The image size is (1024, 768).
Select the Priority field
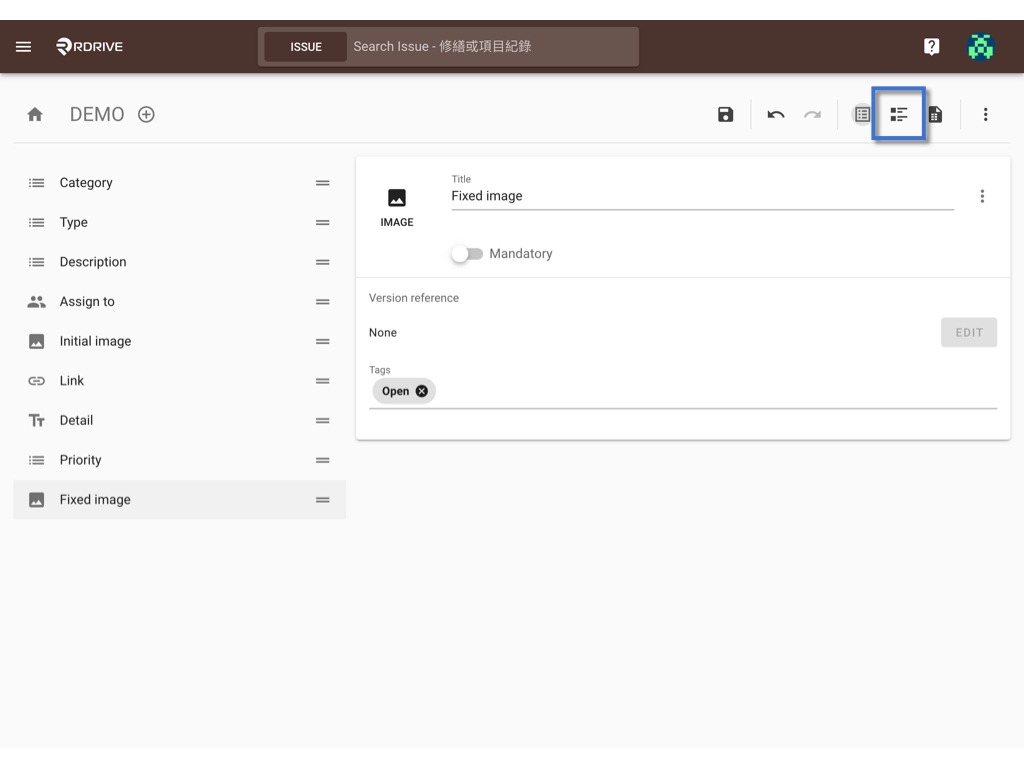pos(180,460)
